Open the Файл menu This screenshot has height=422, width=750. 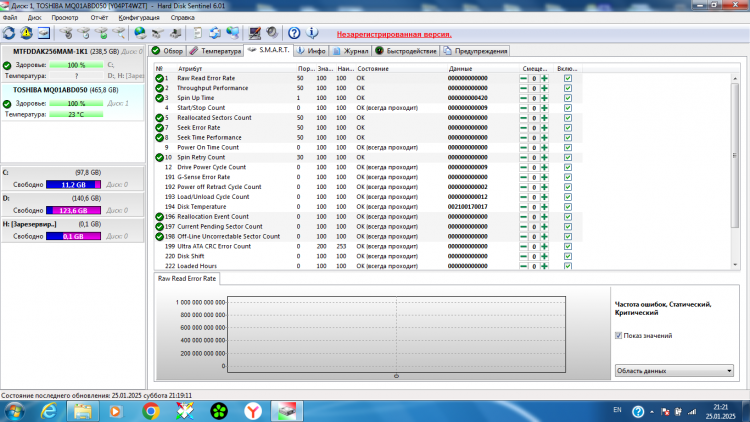pyautogui.click(x=10, y=17)
